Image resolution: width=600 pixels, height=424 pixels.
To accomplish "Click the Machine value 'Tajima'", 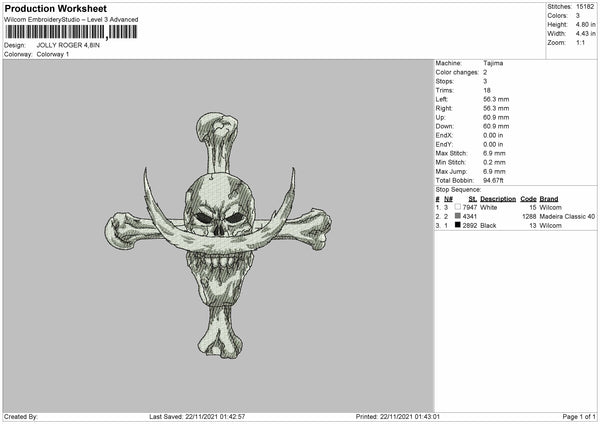I will (x=493, y=63).
